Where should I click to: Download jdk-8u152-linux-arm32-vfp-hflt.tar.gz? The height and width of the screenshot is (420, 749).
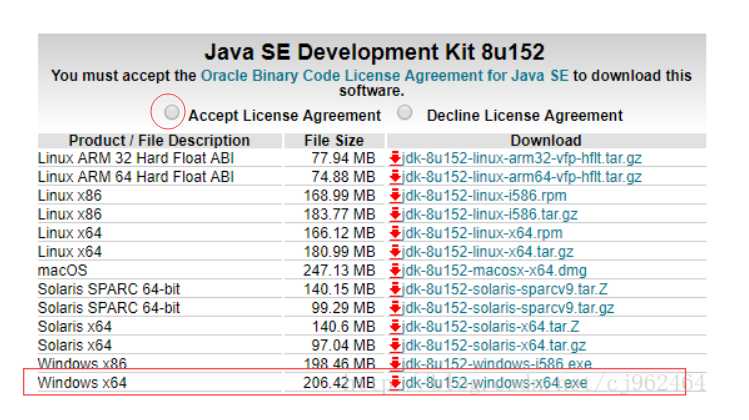[x=522, y=158]
